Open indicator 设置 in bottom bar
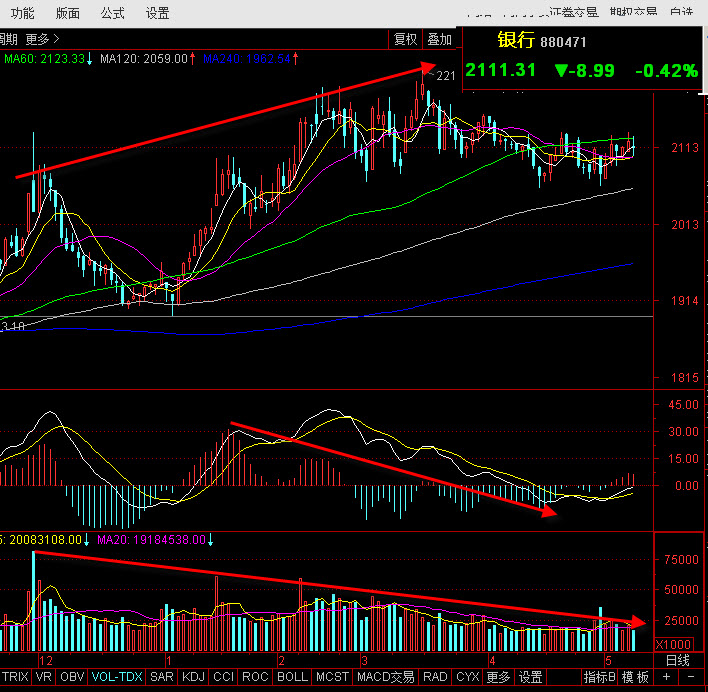This screenshot has width=708, height=692. click(530, 677)
